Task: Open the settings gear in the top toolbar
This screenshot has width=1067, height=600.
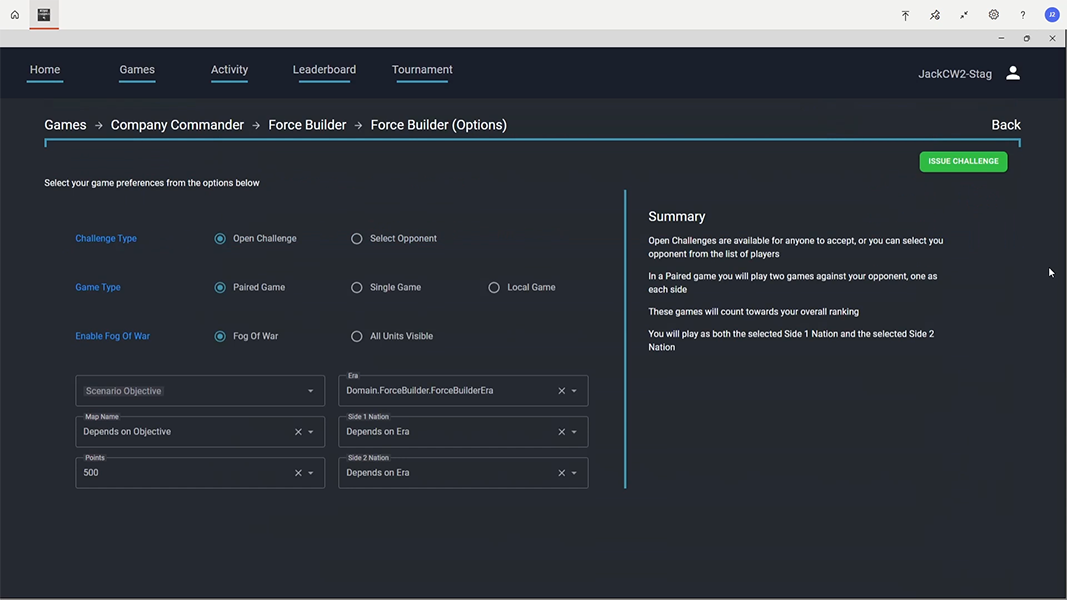Action: (993, 14)
